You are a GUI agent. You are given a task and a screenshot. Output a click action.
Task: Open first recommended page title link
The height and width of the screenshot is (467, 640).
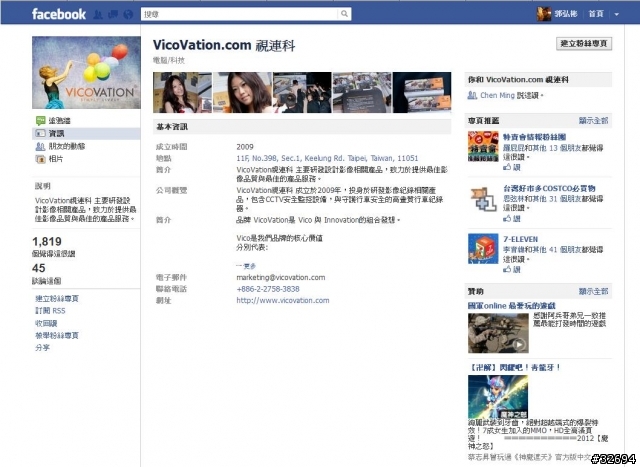(x=534, y=137)
